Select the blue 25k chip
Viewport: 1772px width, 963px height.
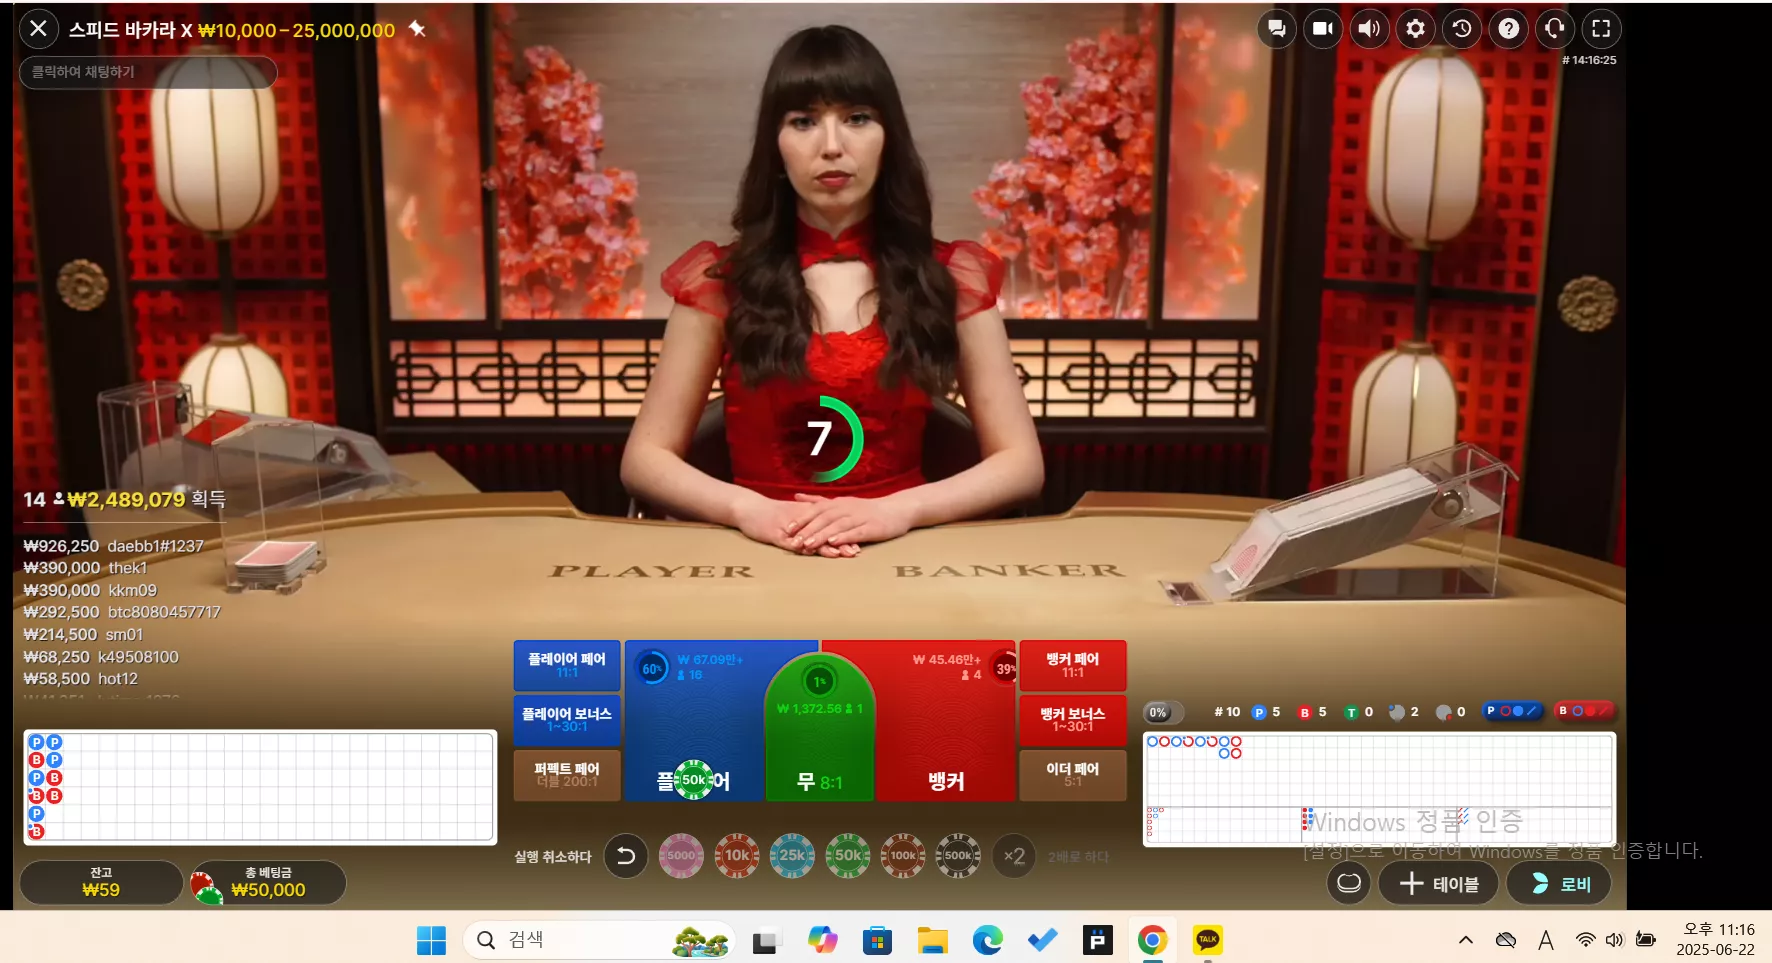[792, 856]
